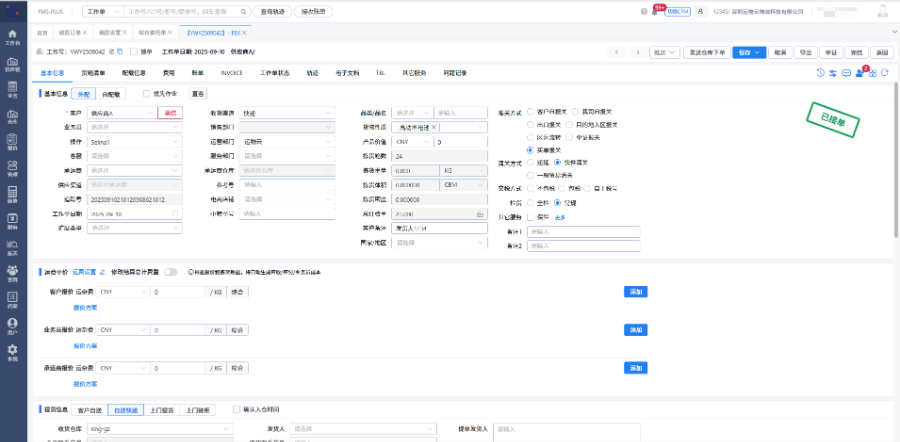
Task: Click the comment bubble icon
Action: pyautogui.click(x=845, y=72)
